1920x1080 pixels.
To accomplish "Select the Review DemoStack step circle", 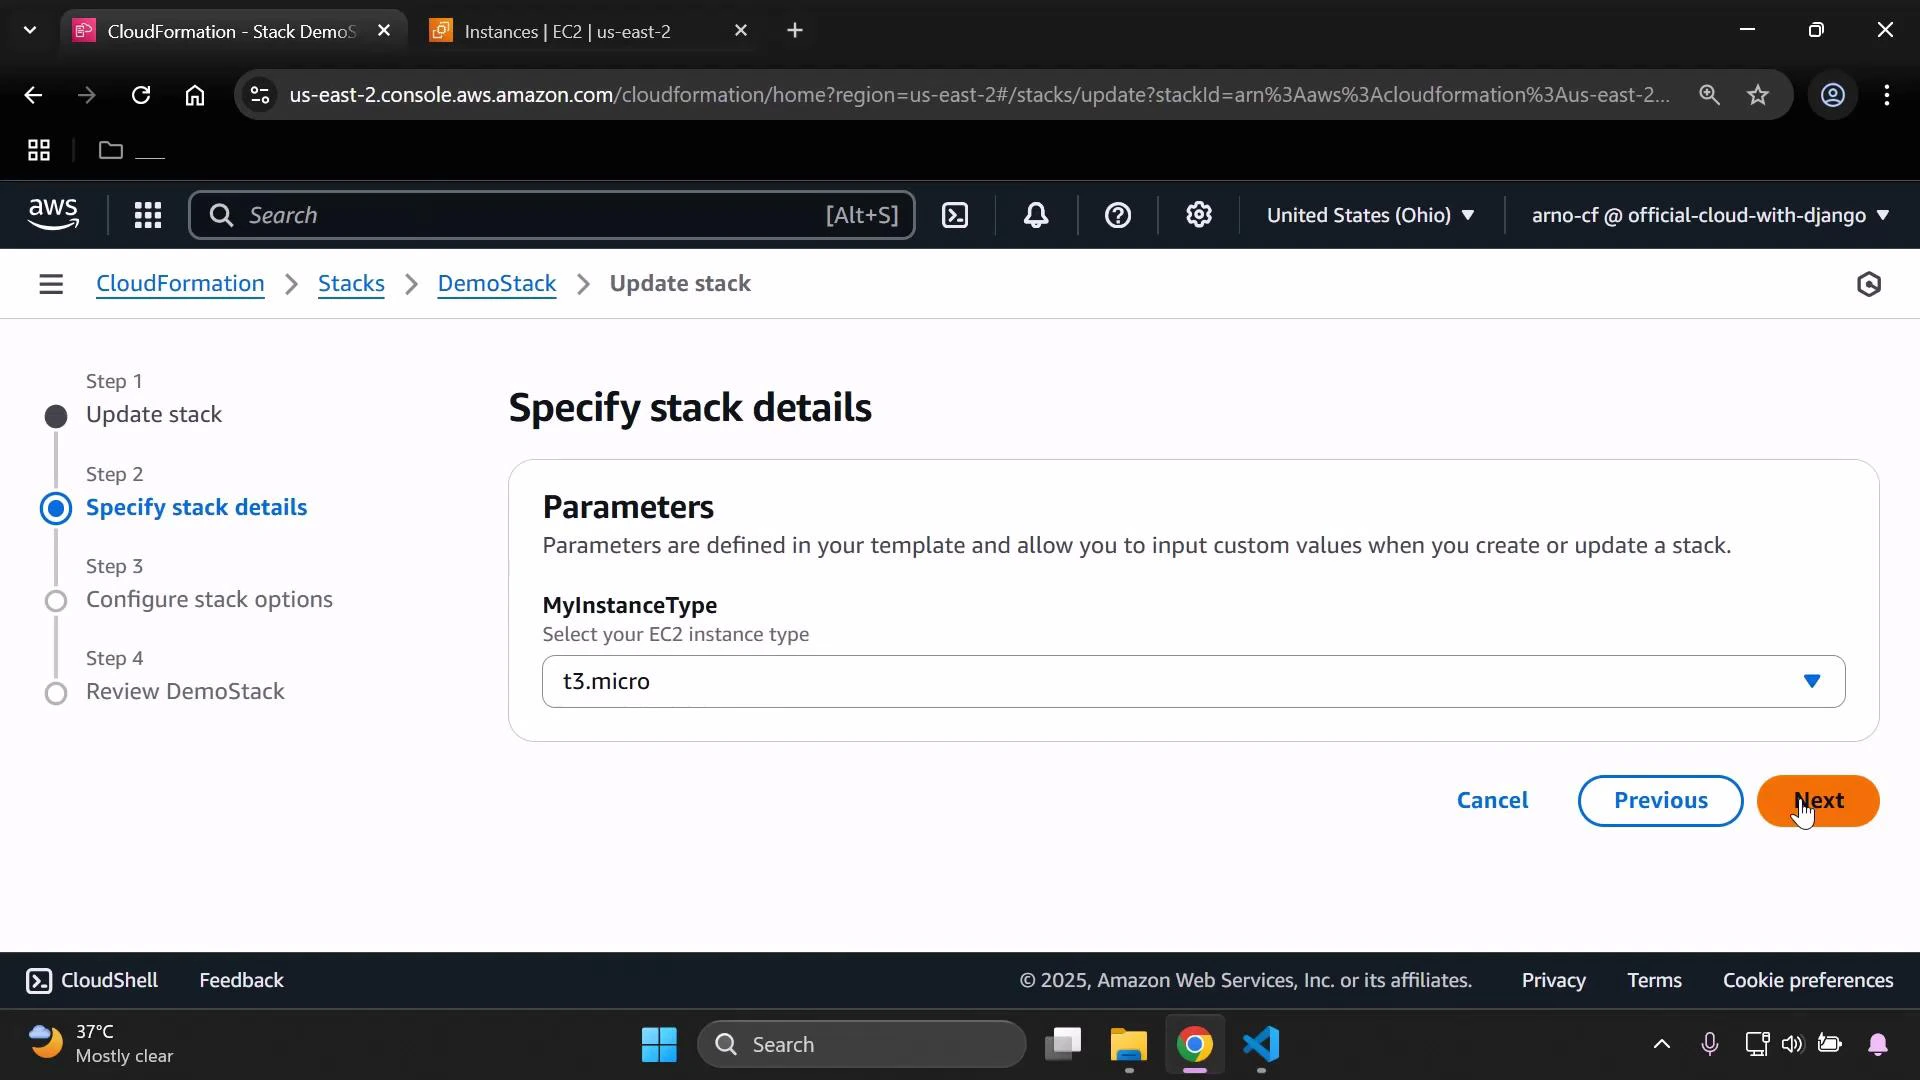I will 56,693.
